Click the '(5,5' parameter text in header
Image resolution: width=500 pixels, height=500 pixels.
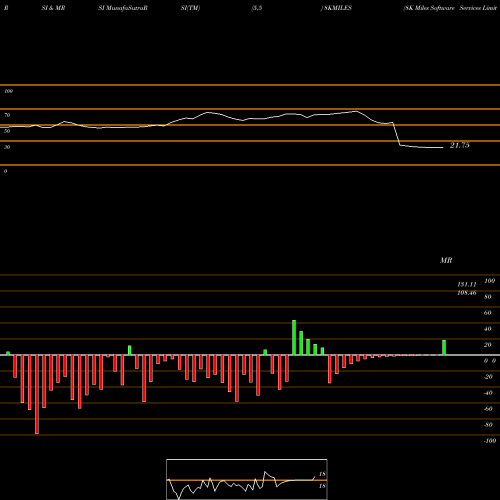pos(257,8)
